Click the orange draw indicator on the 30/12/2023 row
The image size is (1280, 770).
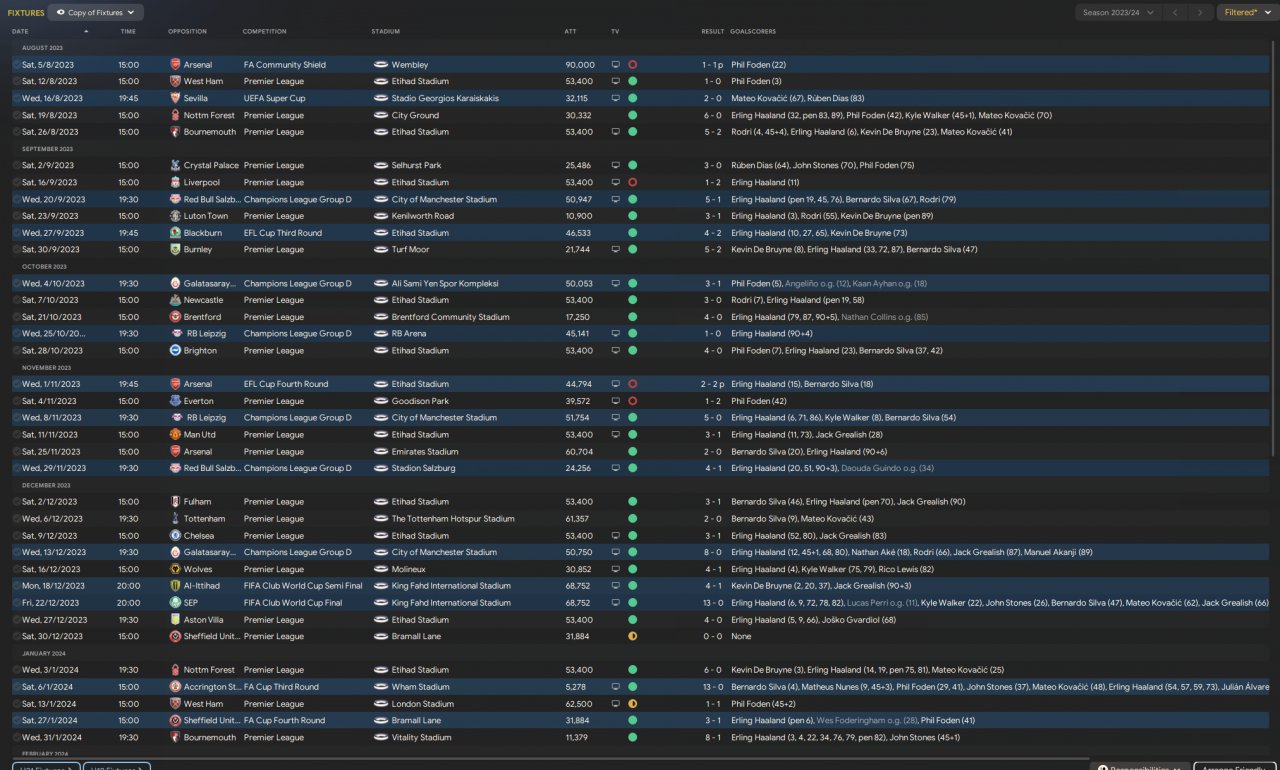pos(632,637)
